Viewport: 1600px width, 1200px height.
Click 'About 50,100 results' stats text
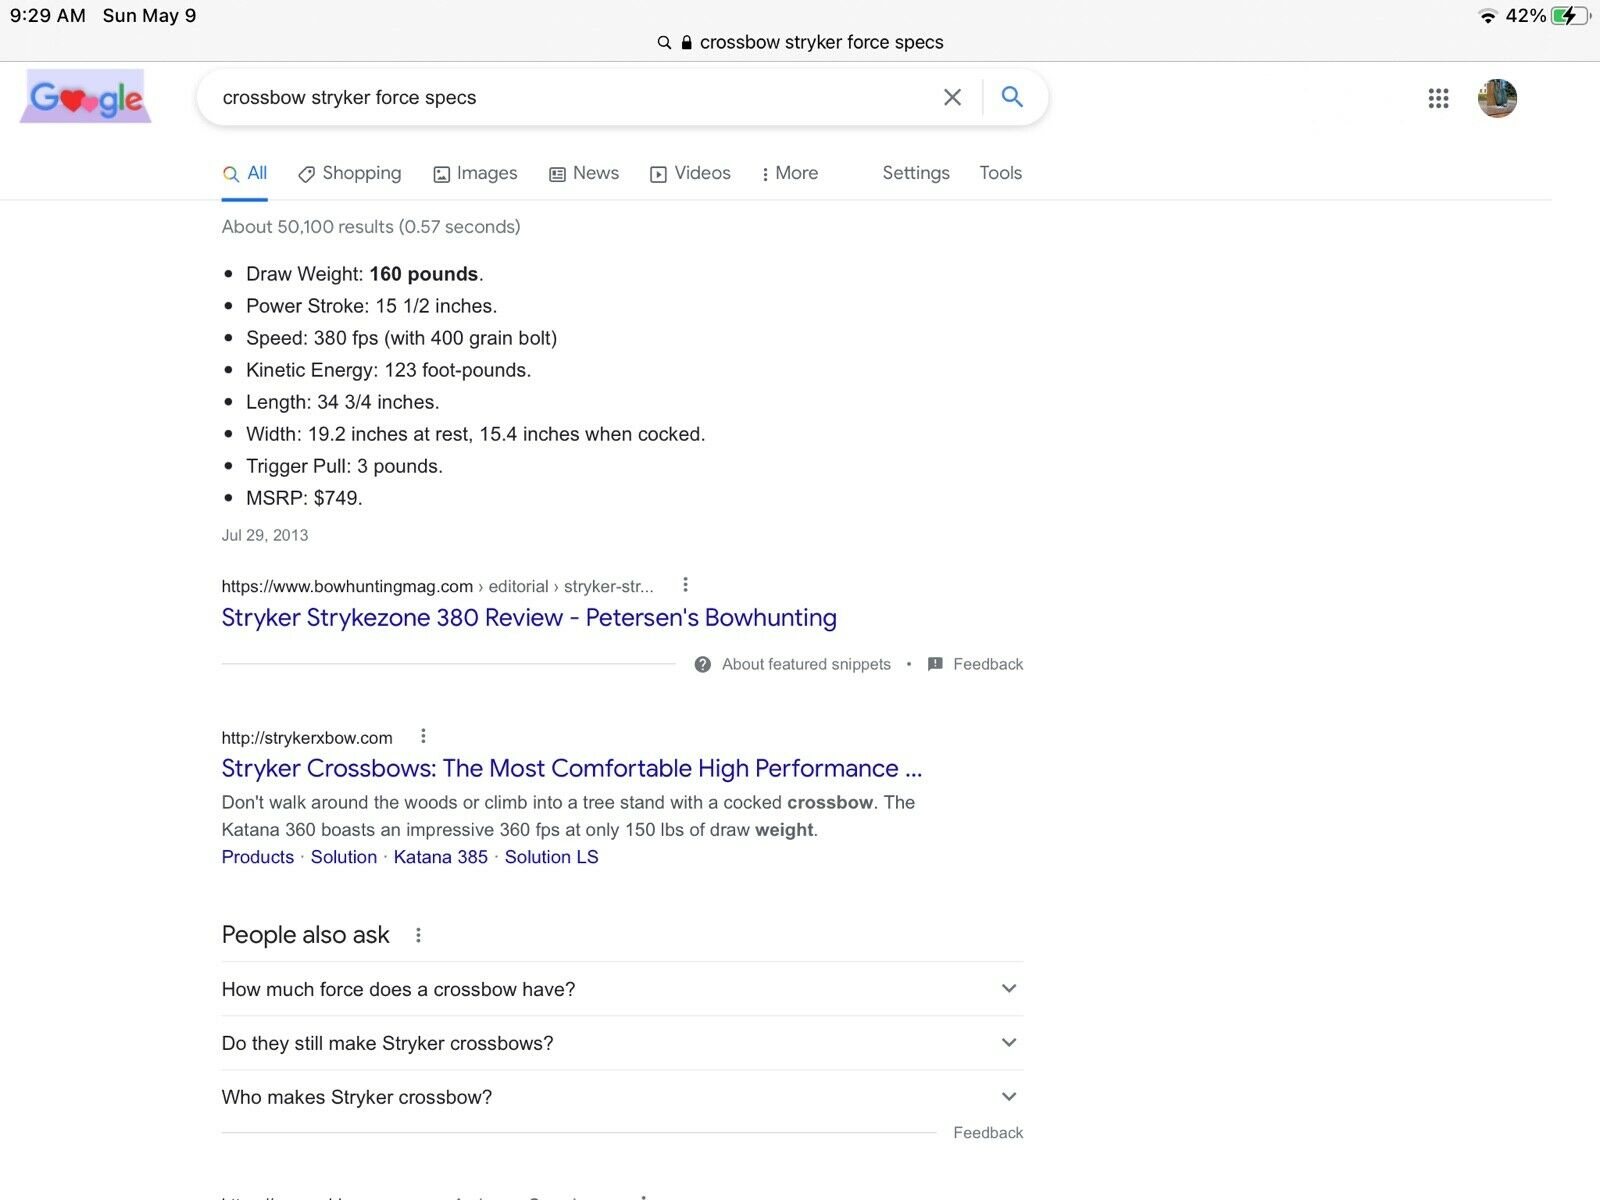371,227
